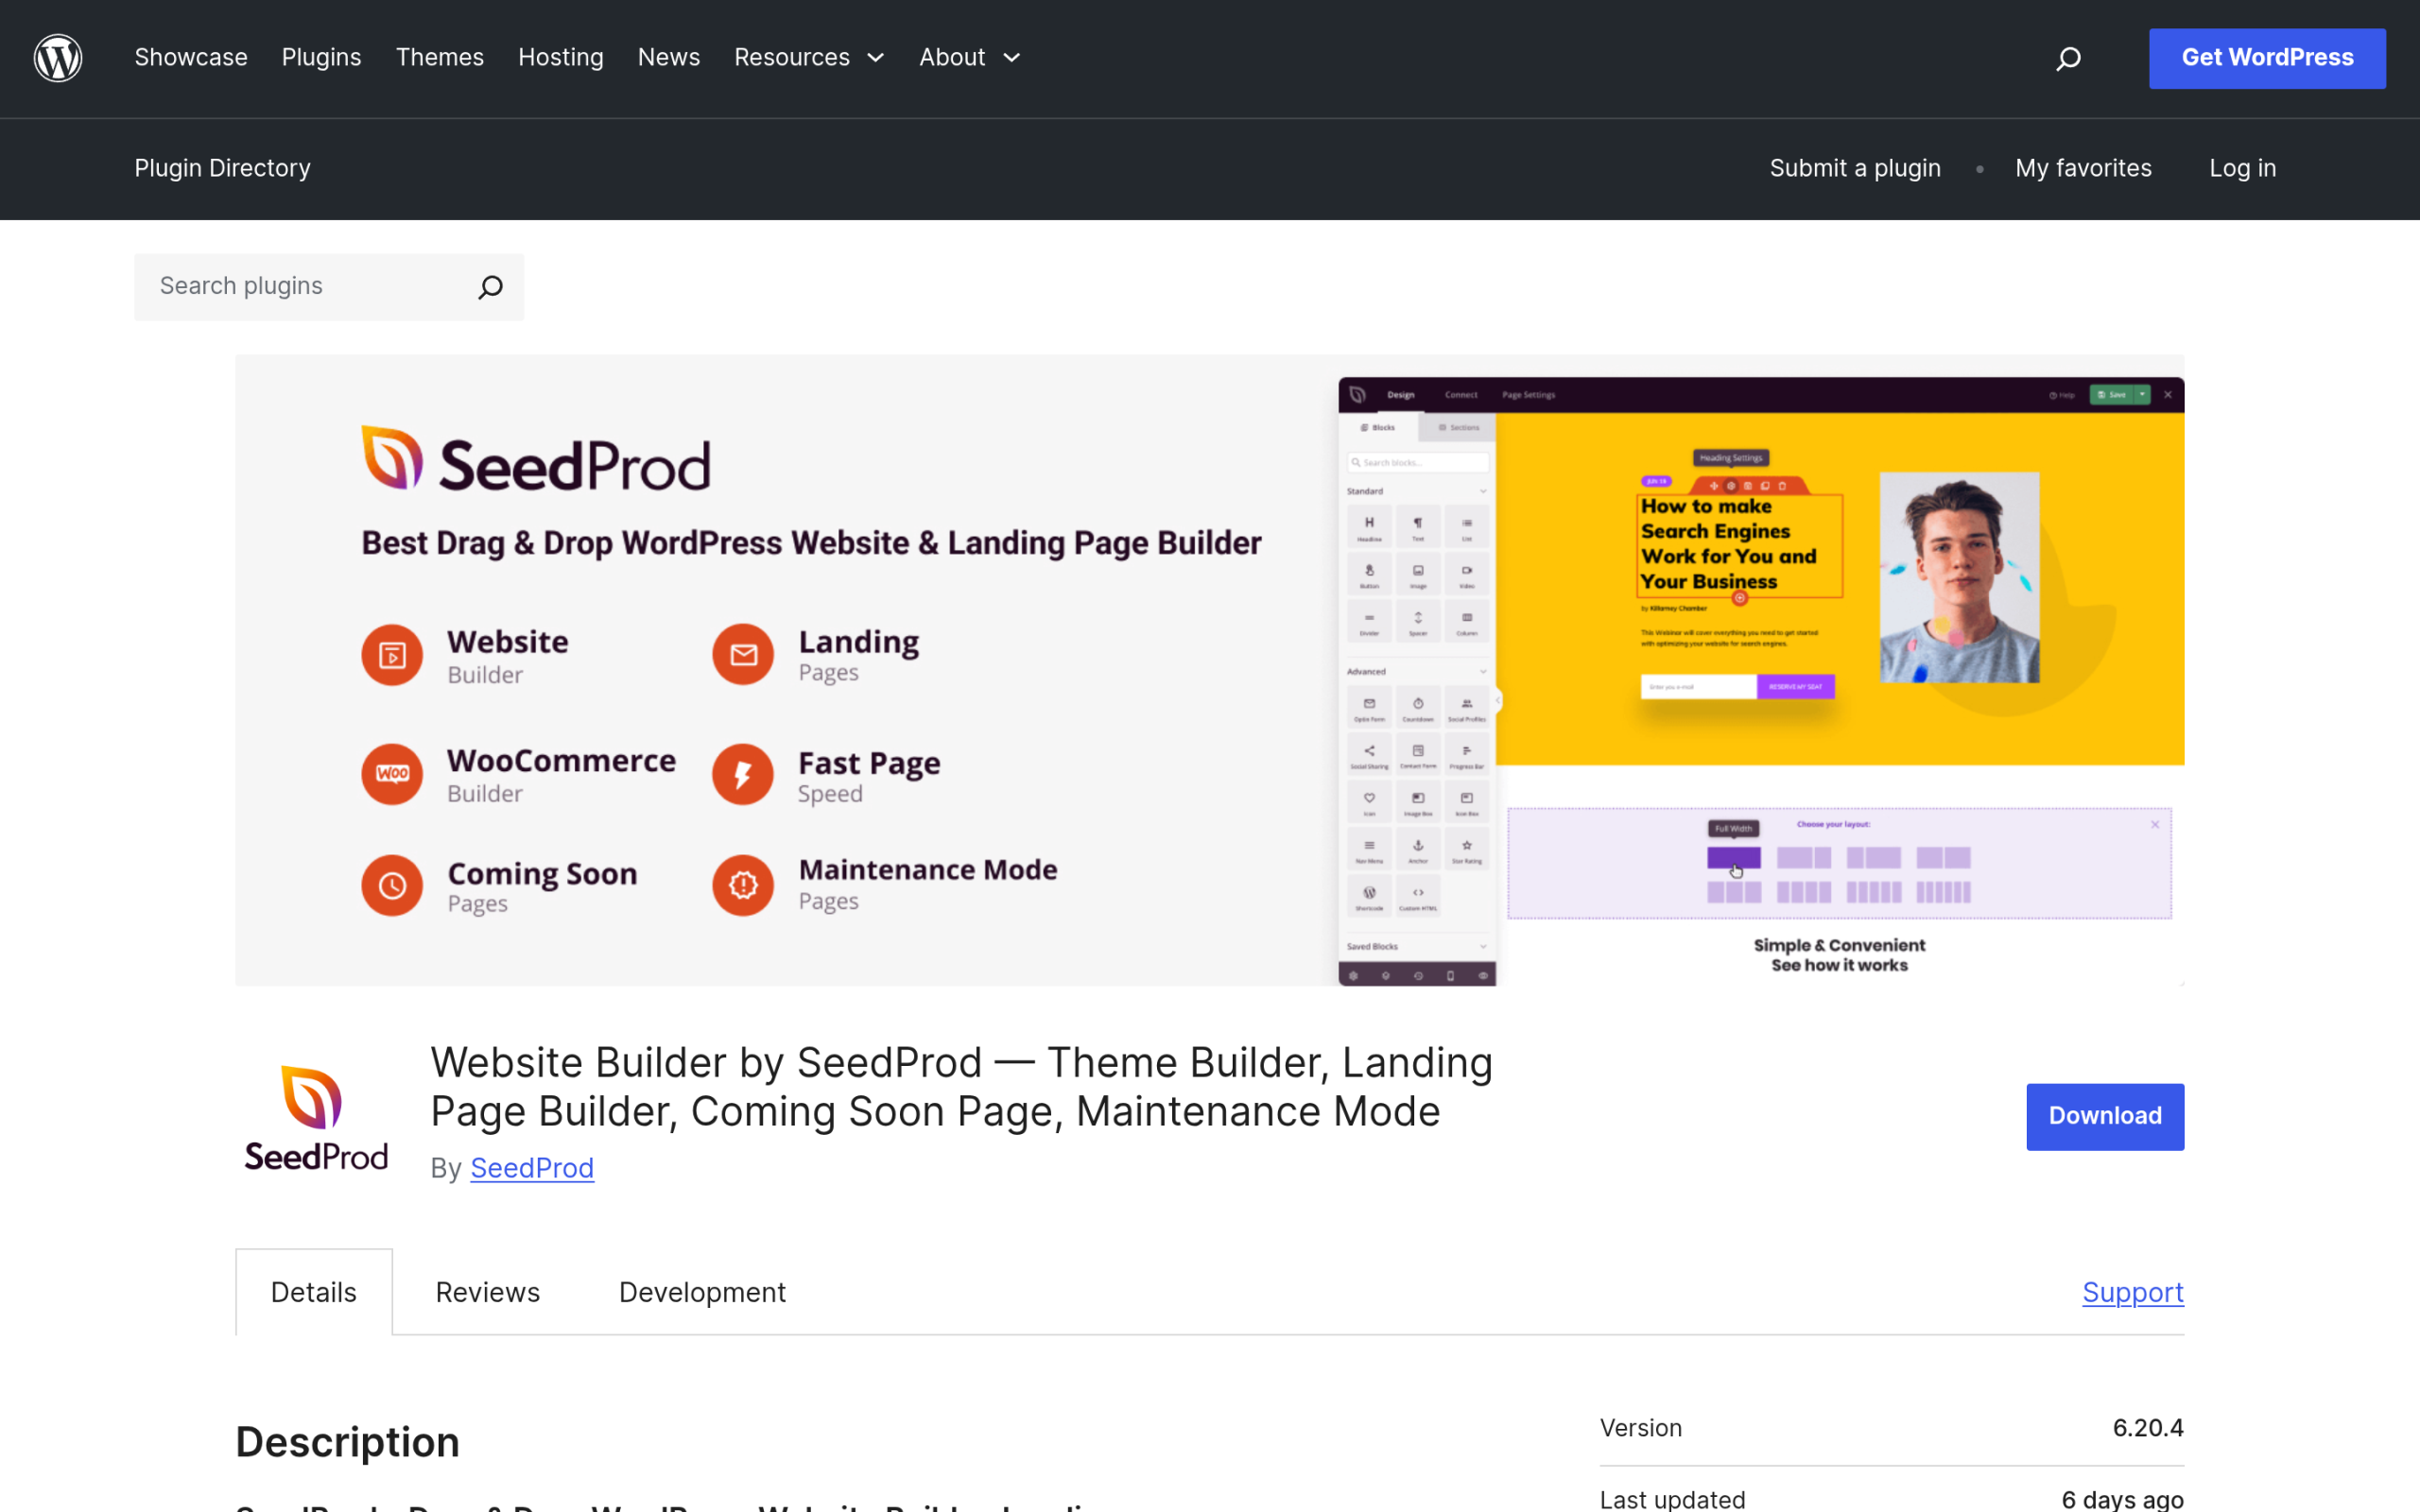This screenshot has width=2420, height=1512.
Task: Open the News menu item
Action: 669,58
